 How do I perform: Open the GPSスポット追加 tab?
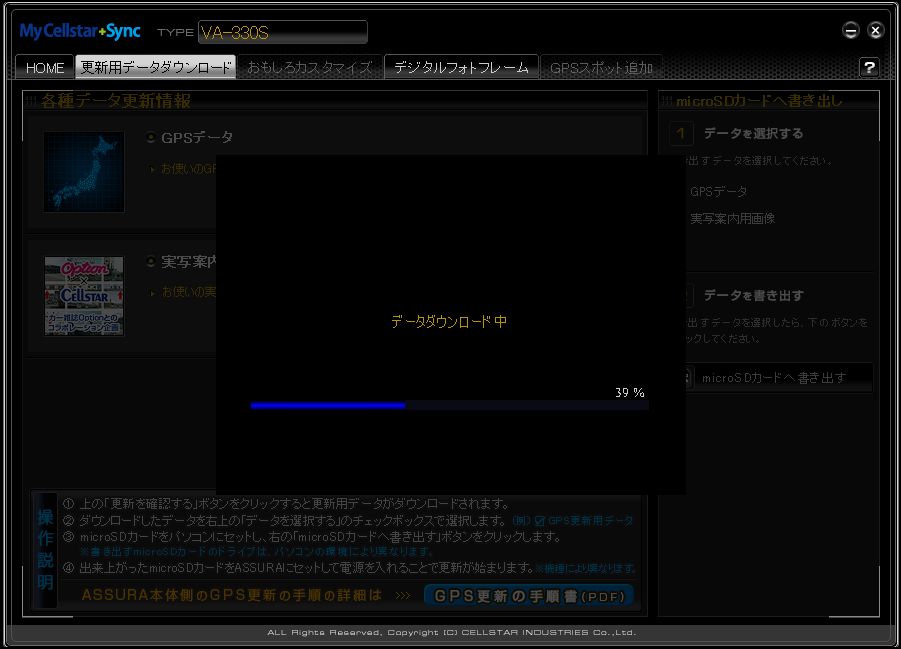pos(601,68)
